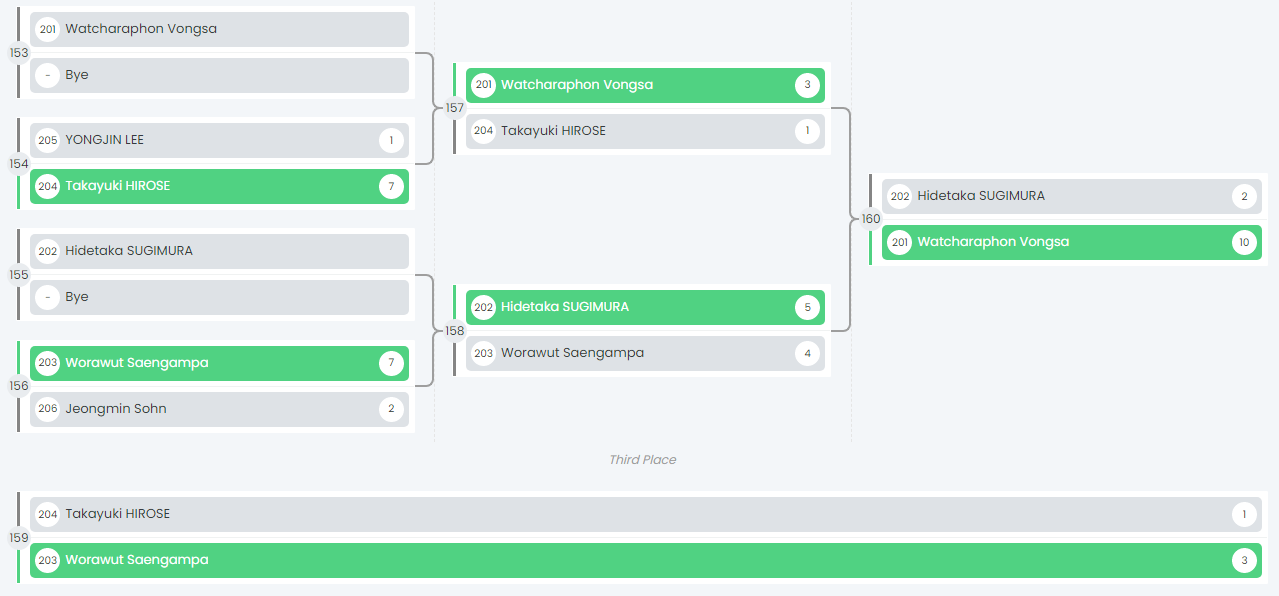Click match number 154 label
Viewport: 1279px width, 596px height.
[19, 163]
